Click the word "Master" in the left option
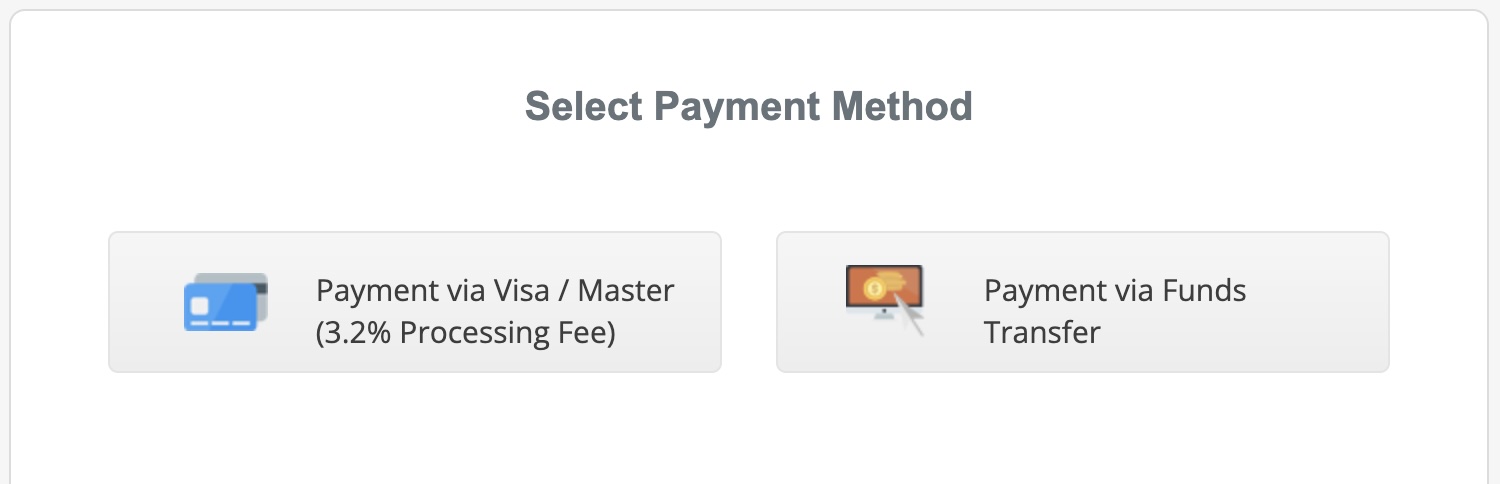The image size is (1500, 484). point(627,291)
